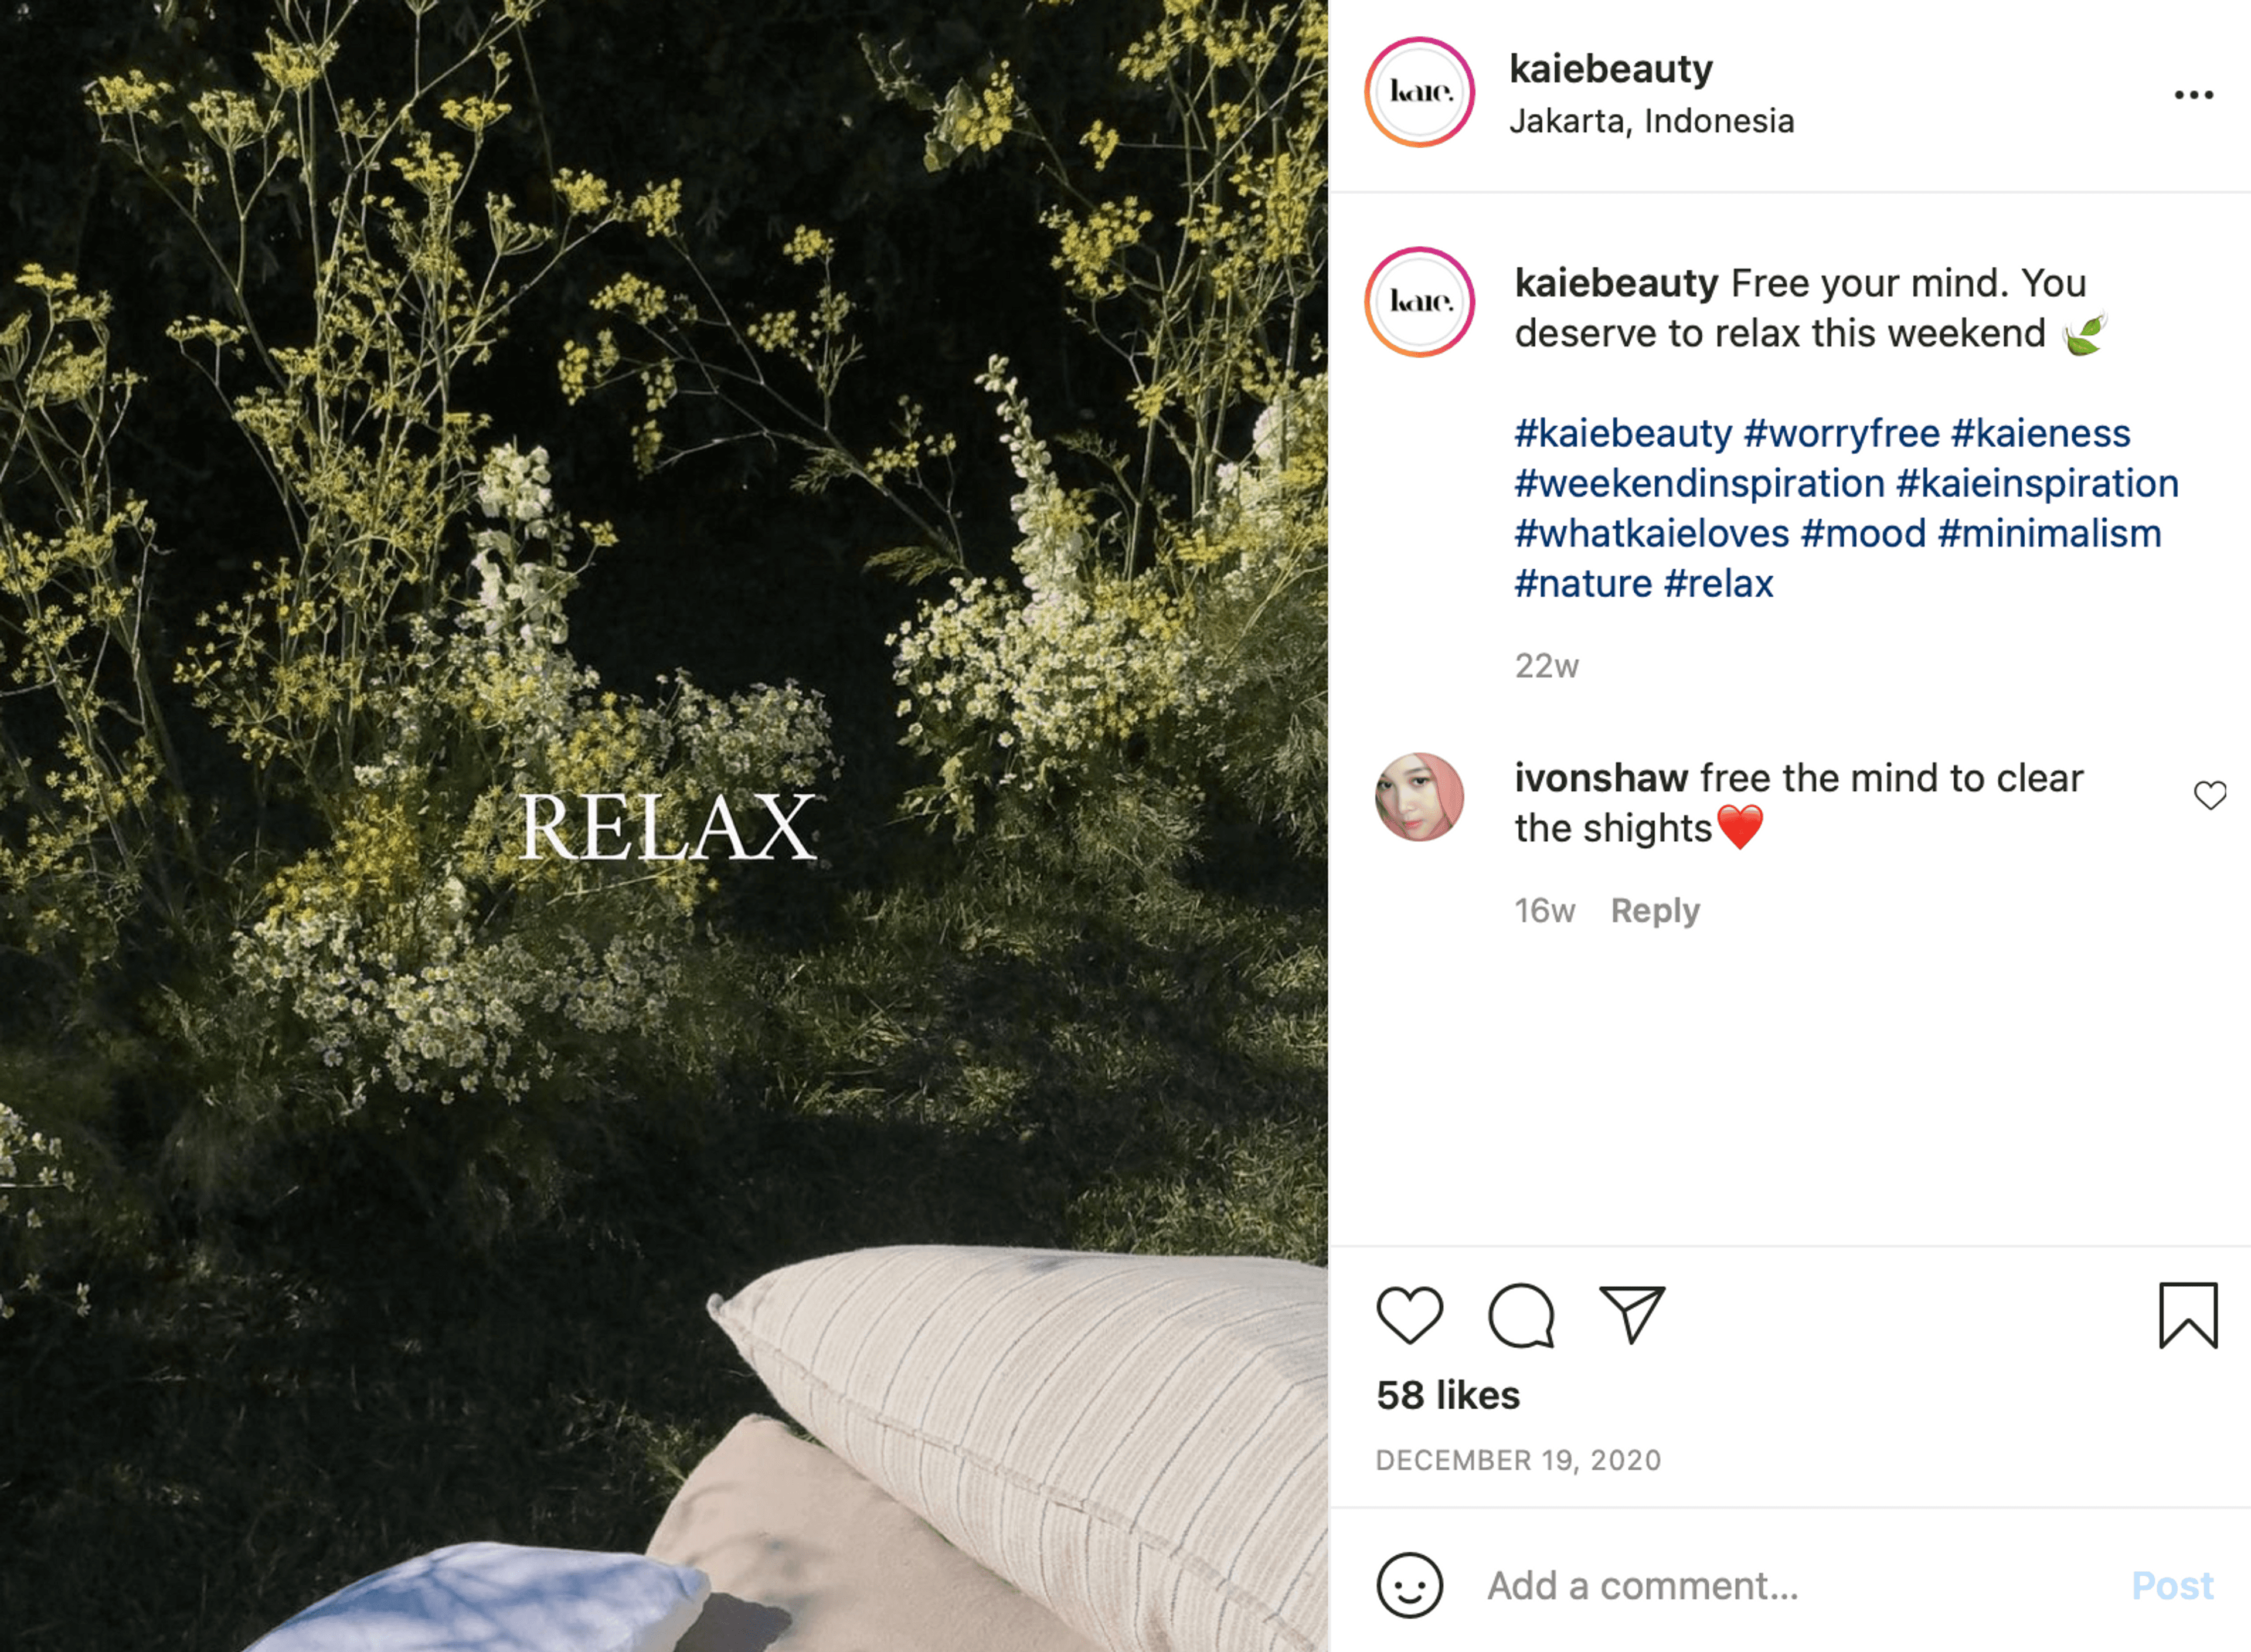Open the #weekendinspiration hashtag
This screenshot has height=1652, width=2251.
coord(1699,483)
